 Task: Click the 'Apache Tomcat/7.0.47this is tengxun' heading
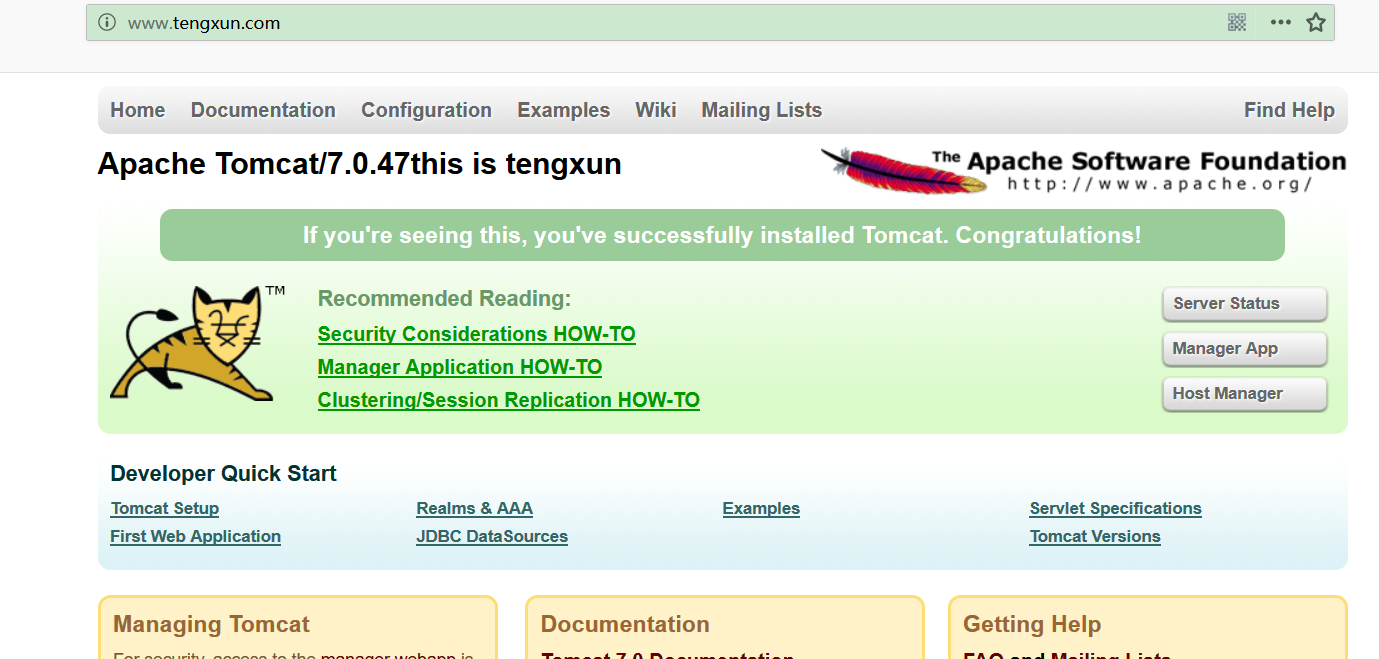click(x=360, y=164)
